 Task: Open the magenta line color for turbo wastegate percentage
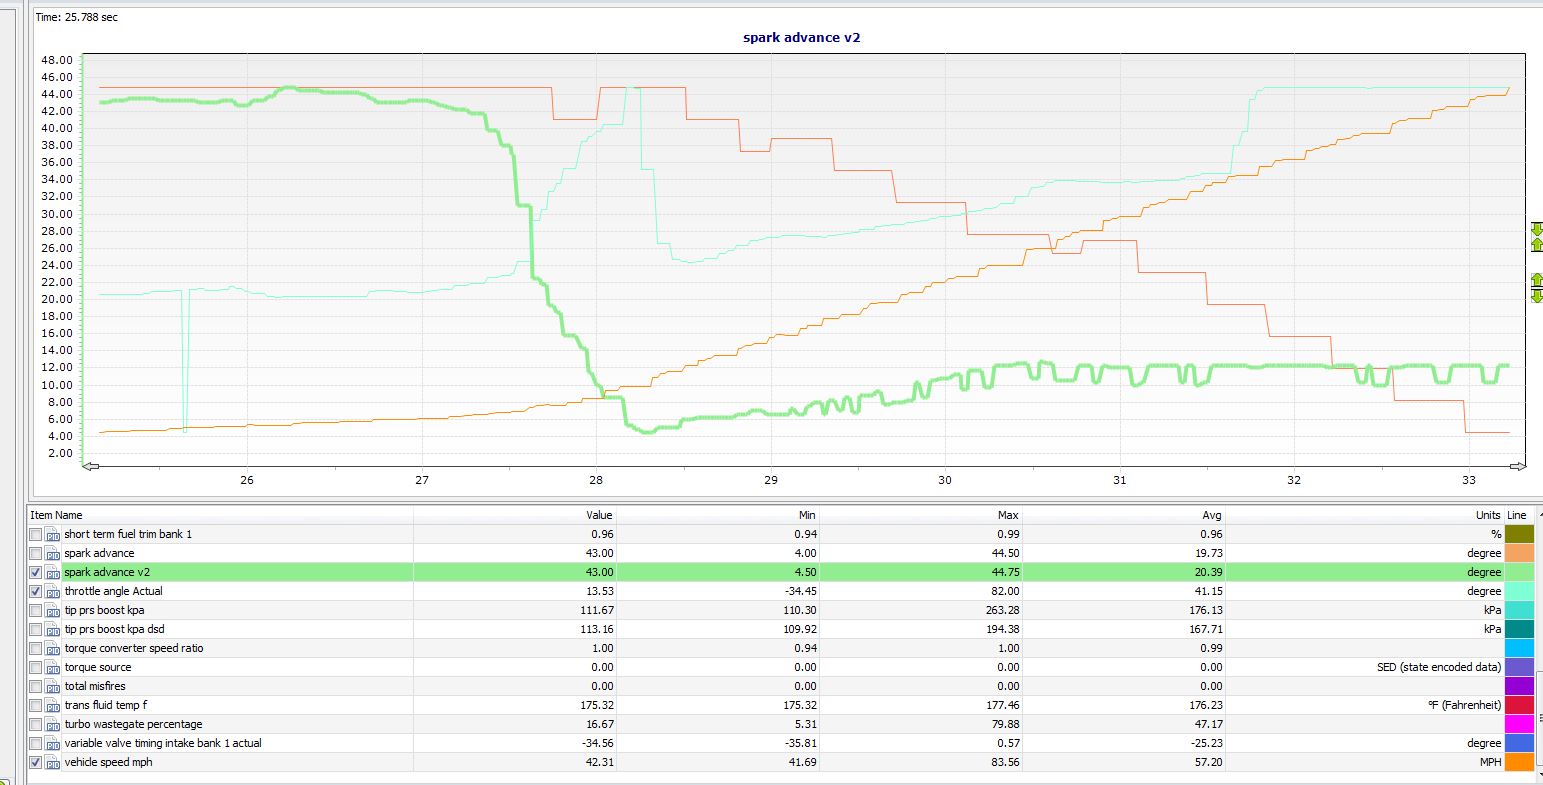coord(1519,724)
